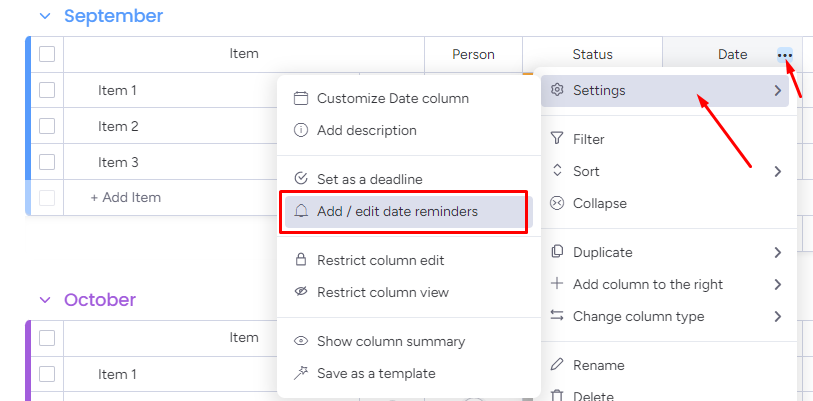Choose Set as a deadline
The image size is (813, 401).
[369, 179]
